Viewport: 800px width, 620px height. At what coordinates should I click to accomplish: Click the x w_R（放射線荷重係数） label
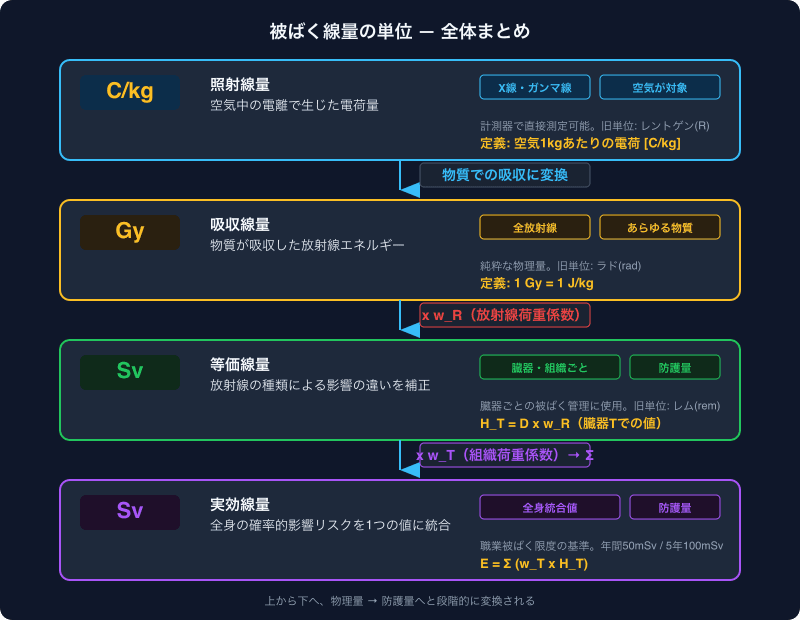[505, 315]
